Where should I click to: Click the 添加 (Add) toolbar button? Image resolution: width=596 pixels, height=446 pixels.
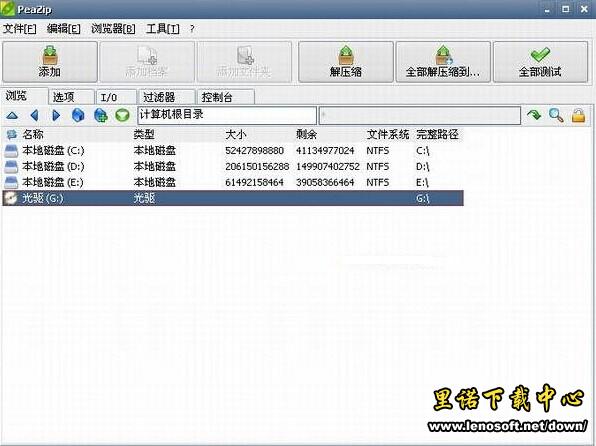click(50, 62)
